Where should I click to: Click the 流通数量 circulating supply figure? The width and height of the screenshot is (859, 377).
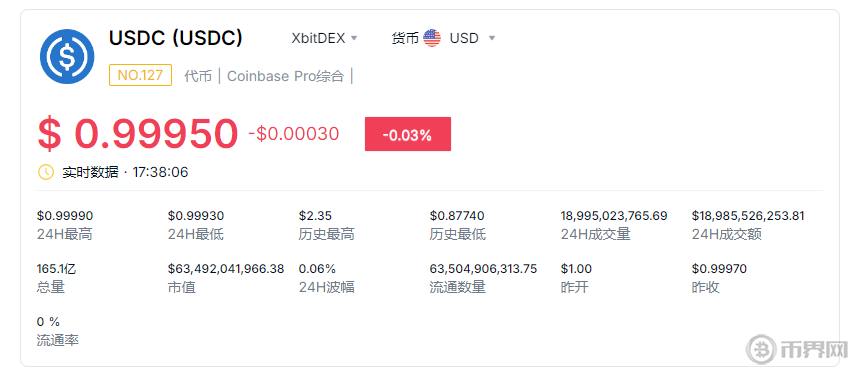483,269
